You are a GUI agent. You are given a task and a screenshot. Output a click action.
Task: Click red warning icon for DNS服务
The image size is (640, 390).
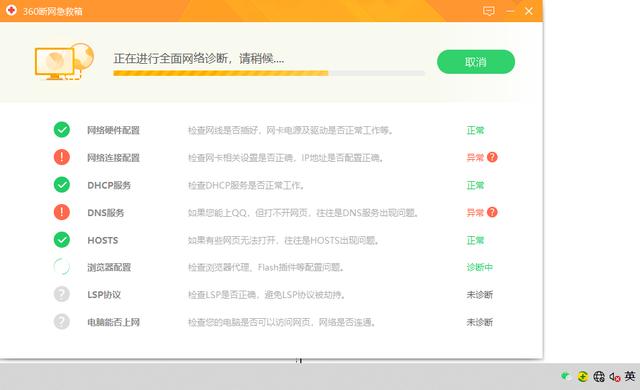coord(62,212)
